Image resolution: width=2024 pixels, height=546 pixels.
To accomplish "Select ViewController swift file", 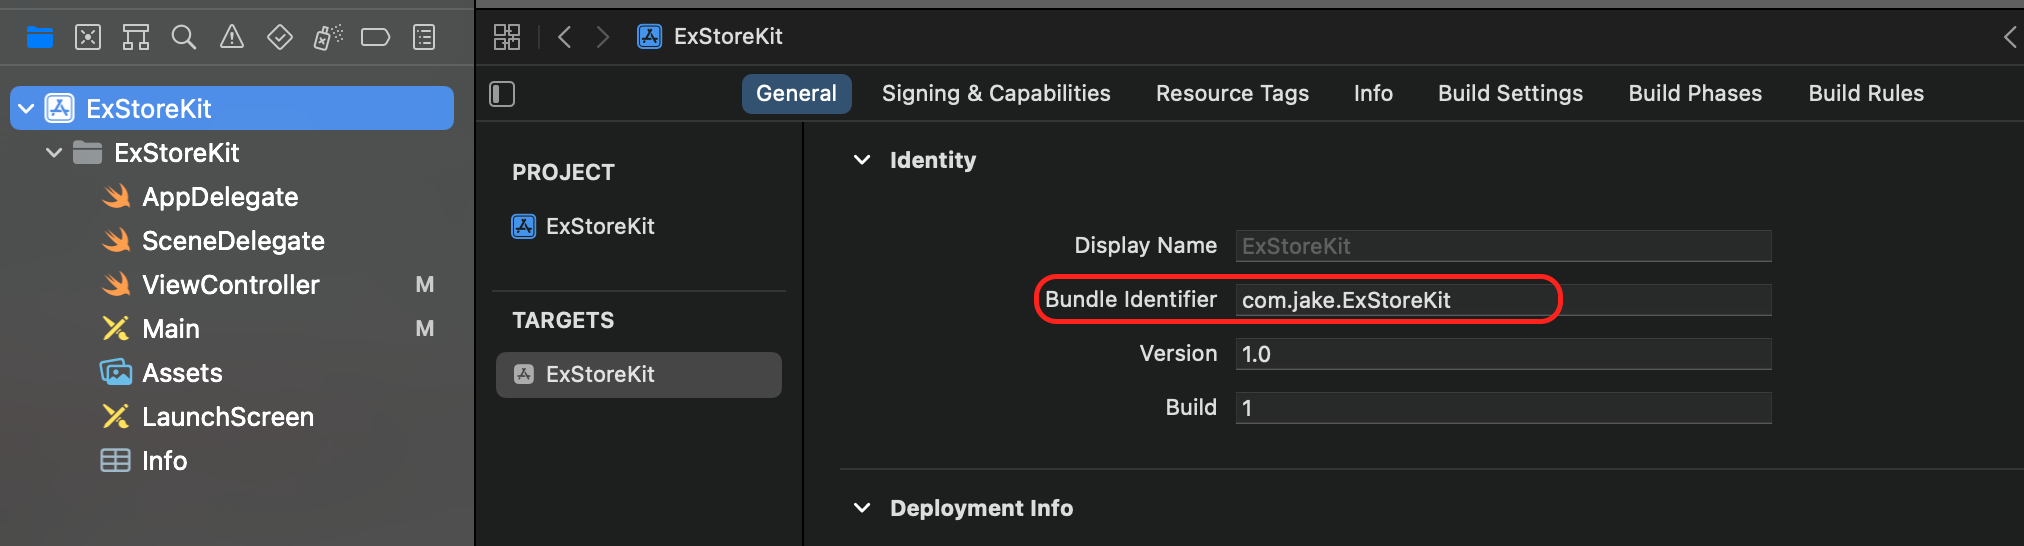I will coord(232,285).
